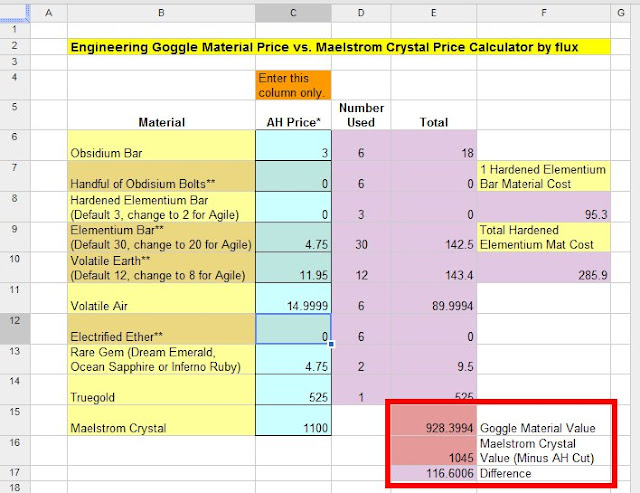The height and width of the screenshot is (493, 640).
Task: Select Truegold price 525 cell
Action: [x=293, y=390]
